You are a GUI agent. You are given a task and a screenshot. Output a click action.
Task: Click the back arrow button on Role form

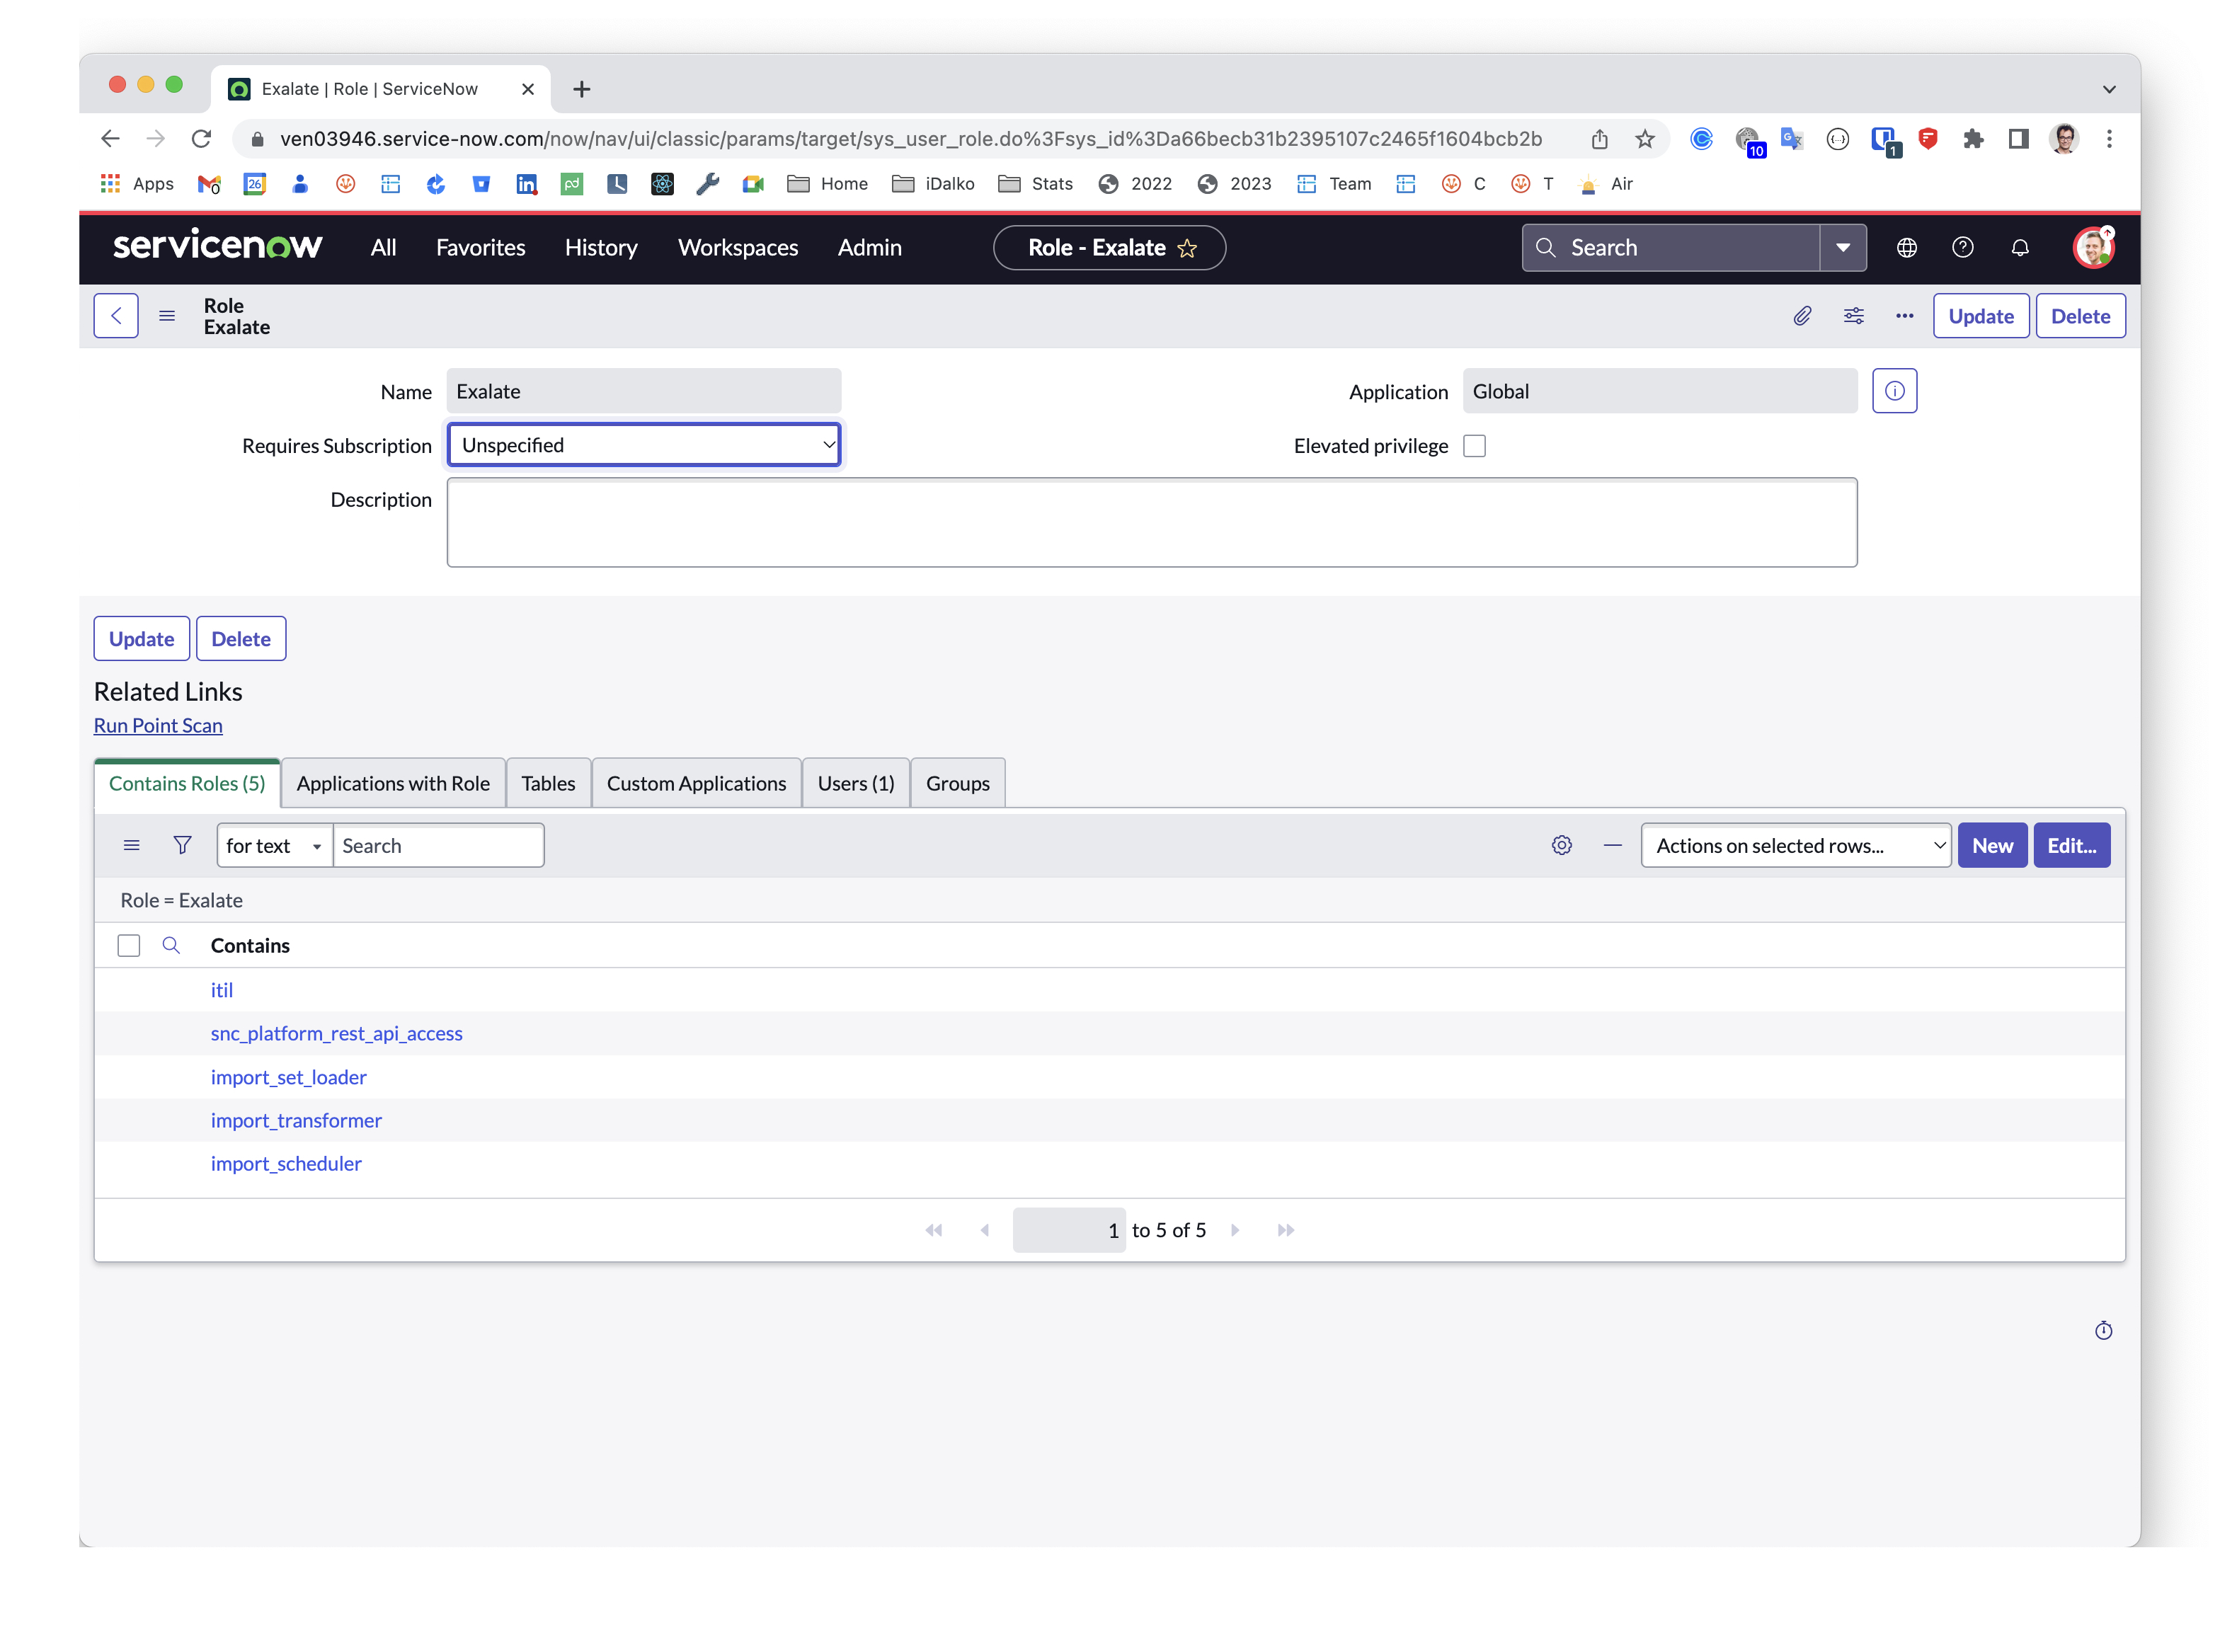click(x=116, y=316)
